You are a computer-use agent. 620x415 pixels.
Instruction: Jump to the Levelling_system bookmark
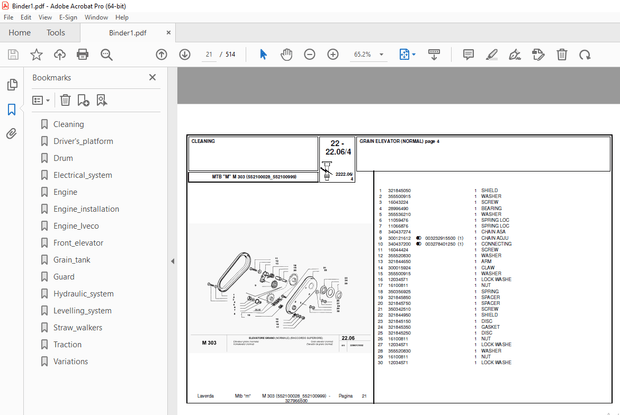click(82, 311)
